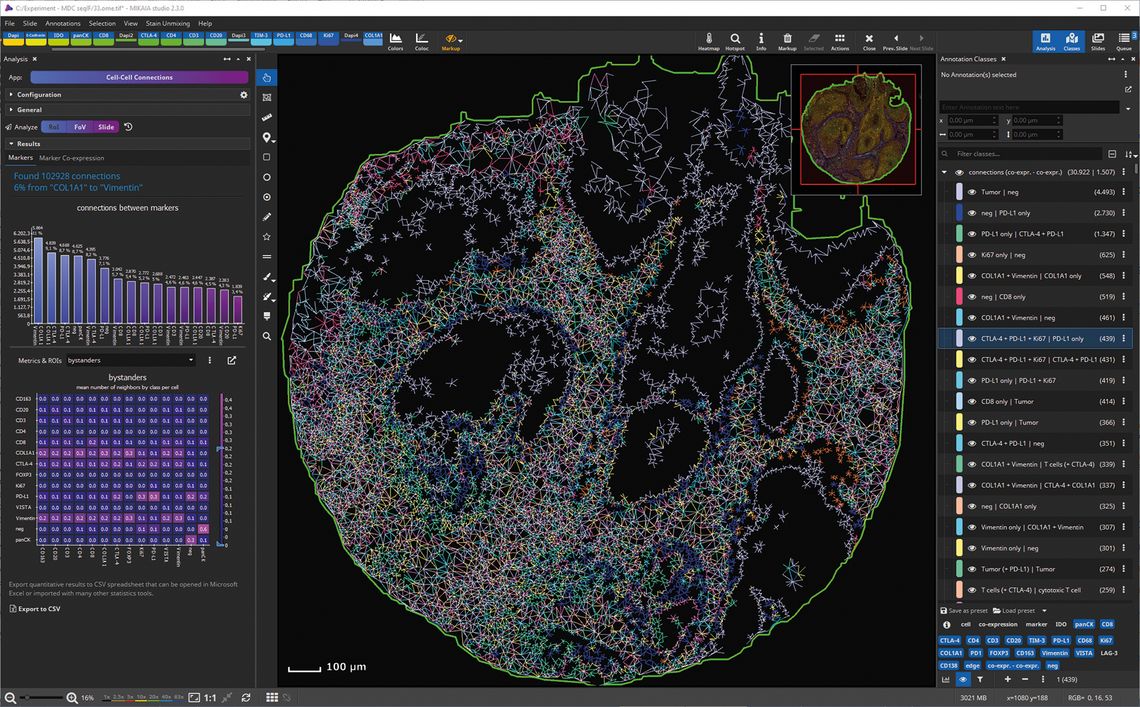Open Load preset dropdown arrow

[1045, 610]
